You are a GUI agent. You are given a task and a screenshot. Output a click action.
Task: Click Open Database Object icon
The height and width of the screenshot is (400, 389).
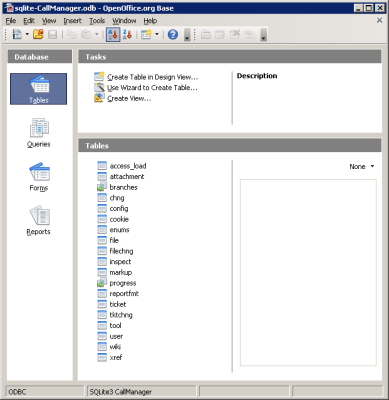pos(206,34)
